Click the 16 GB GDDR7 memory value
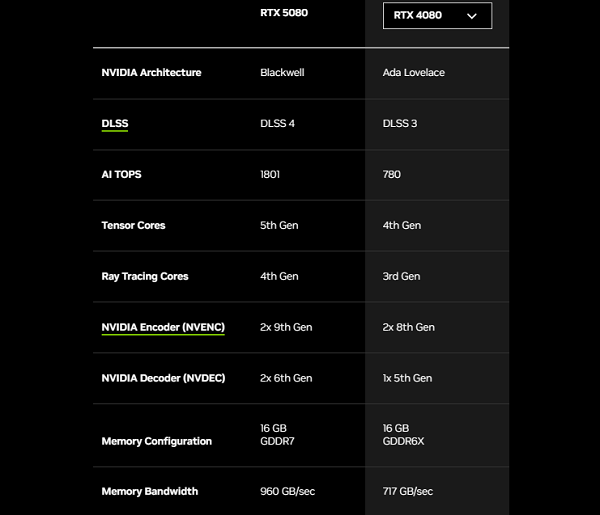Viewport: 600px width, 515px height. [x=277, y=435]
